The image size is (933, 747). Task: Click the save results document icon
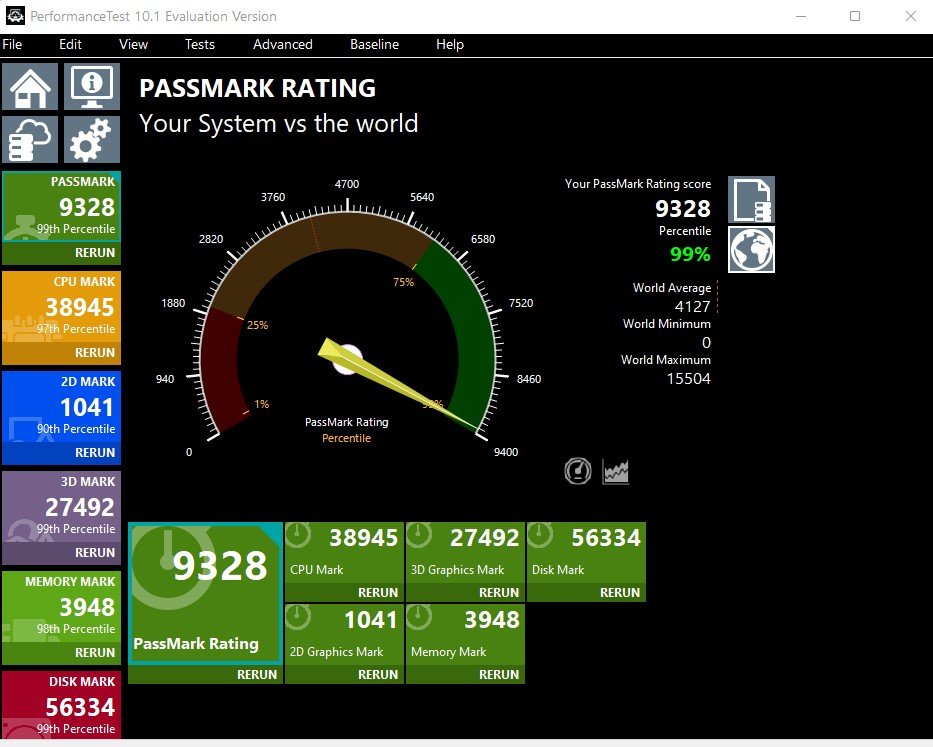pyautogui.click(x=752, y=199)
